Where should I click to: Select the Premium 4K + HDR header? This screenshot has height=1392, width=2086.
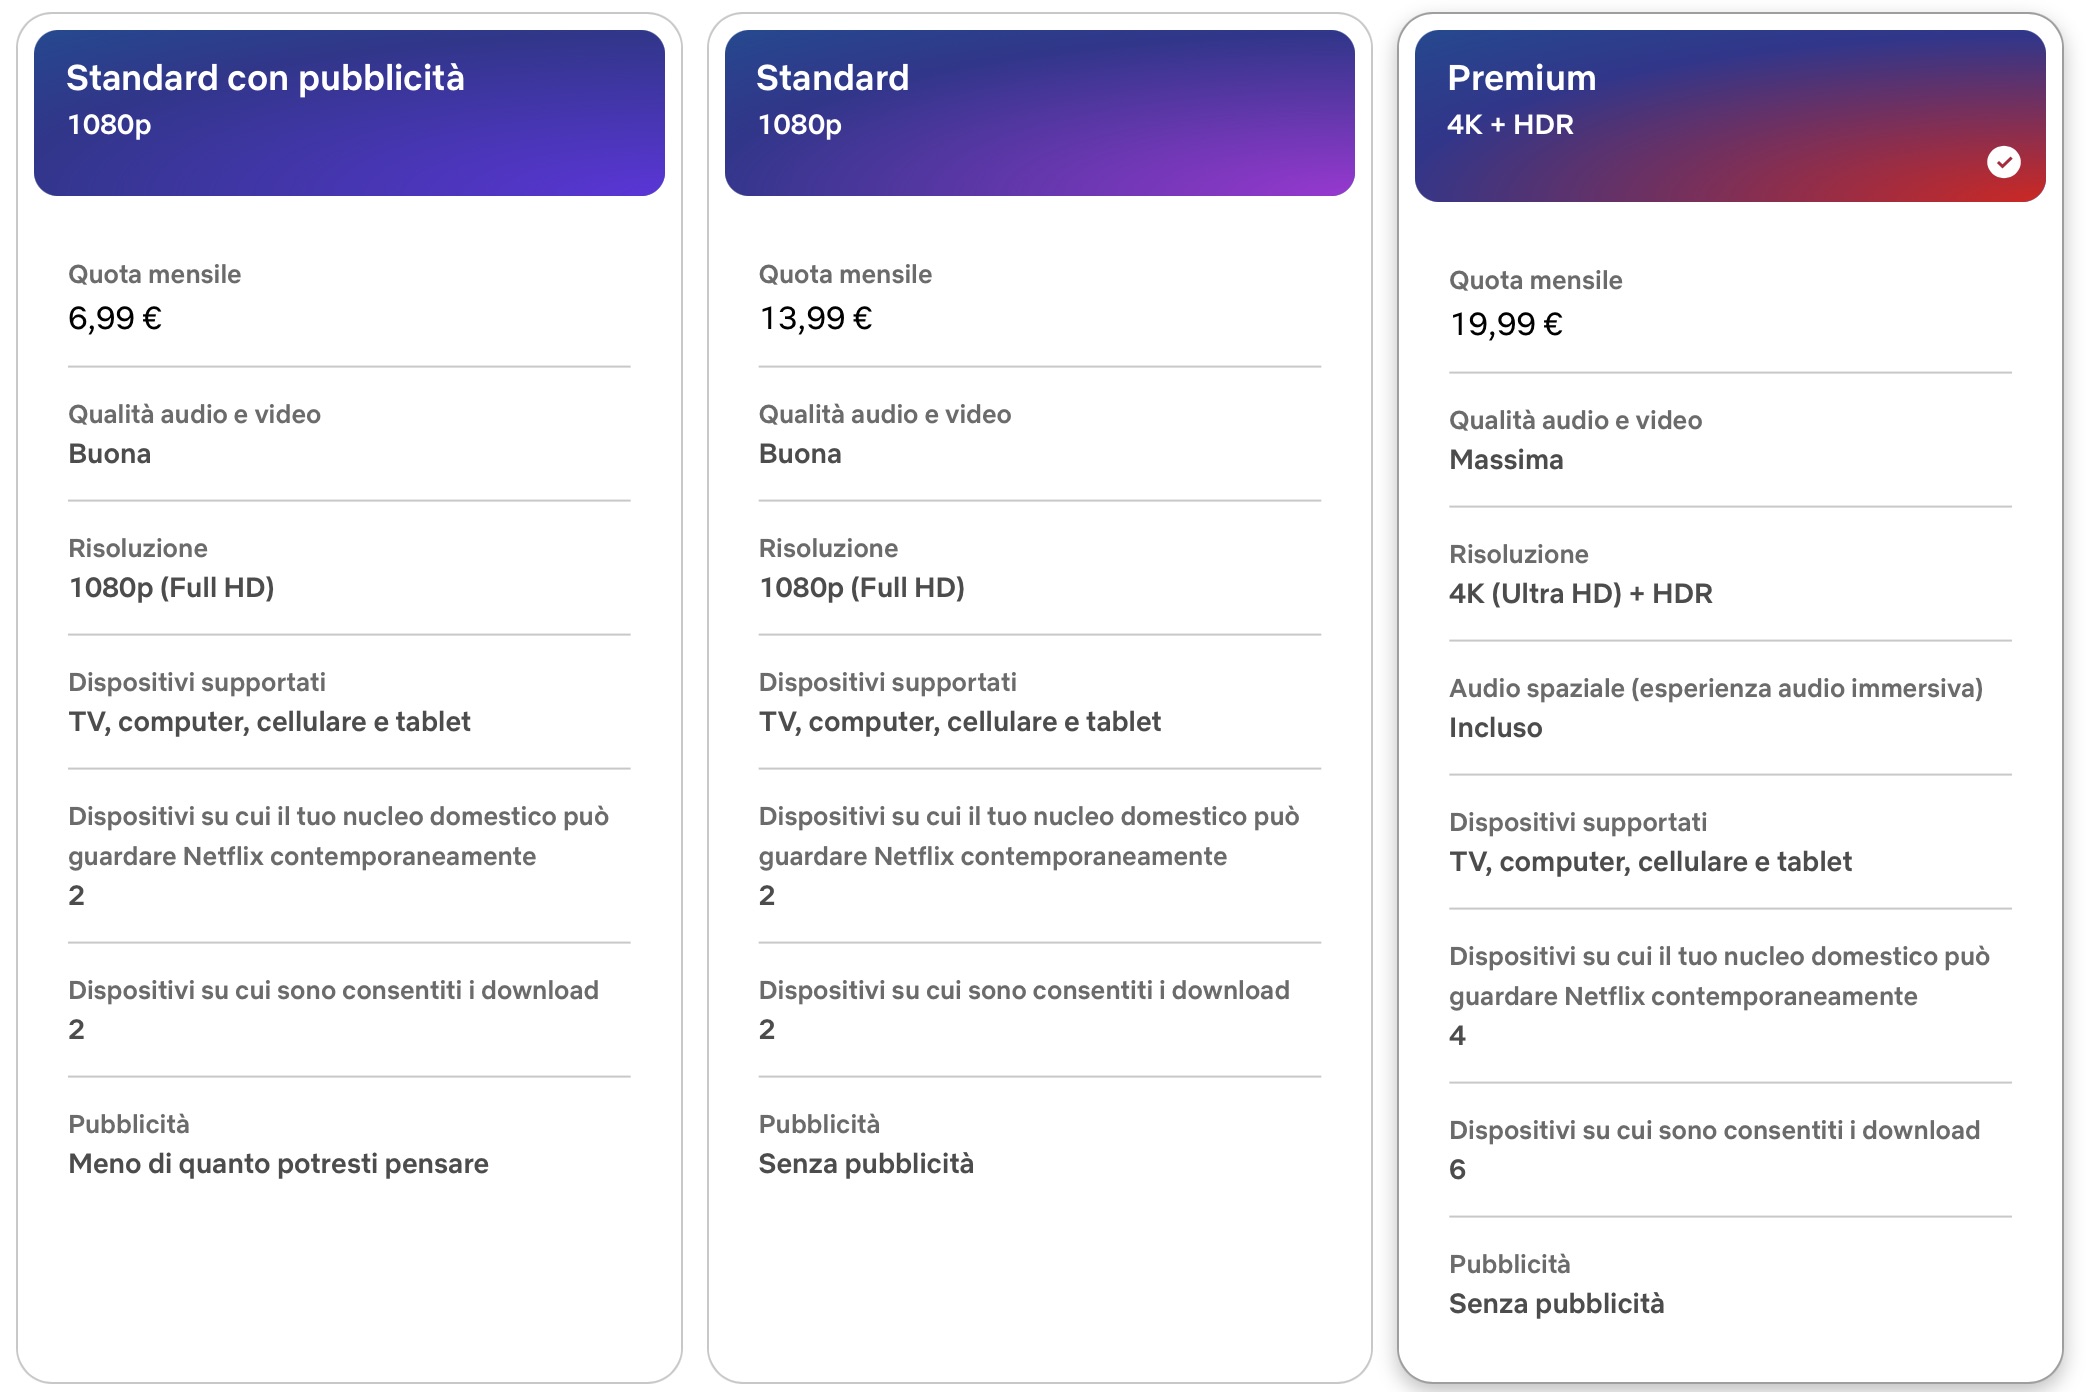coord(1729,116)
